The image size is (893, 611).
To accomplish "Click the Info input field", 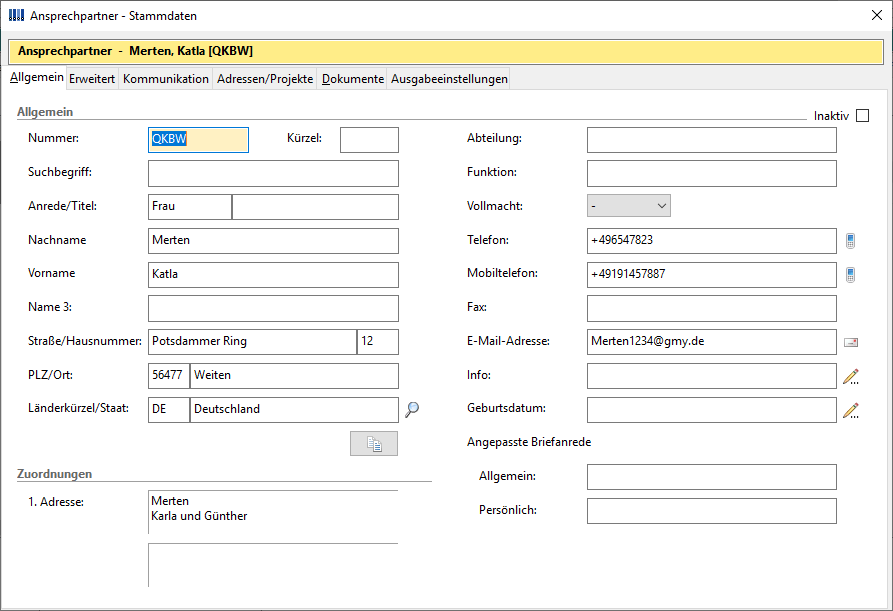I will 712,376.
